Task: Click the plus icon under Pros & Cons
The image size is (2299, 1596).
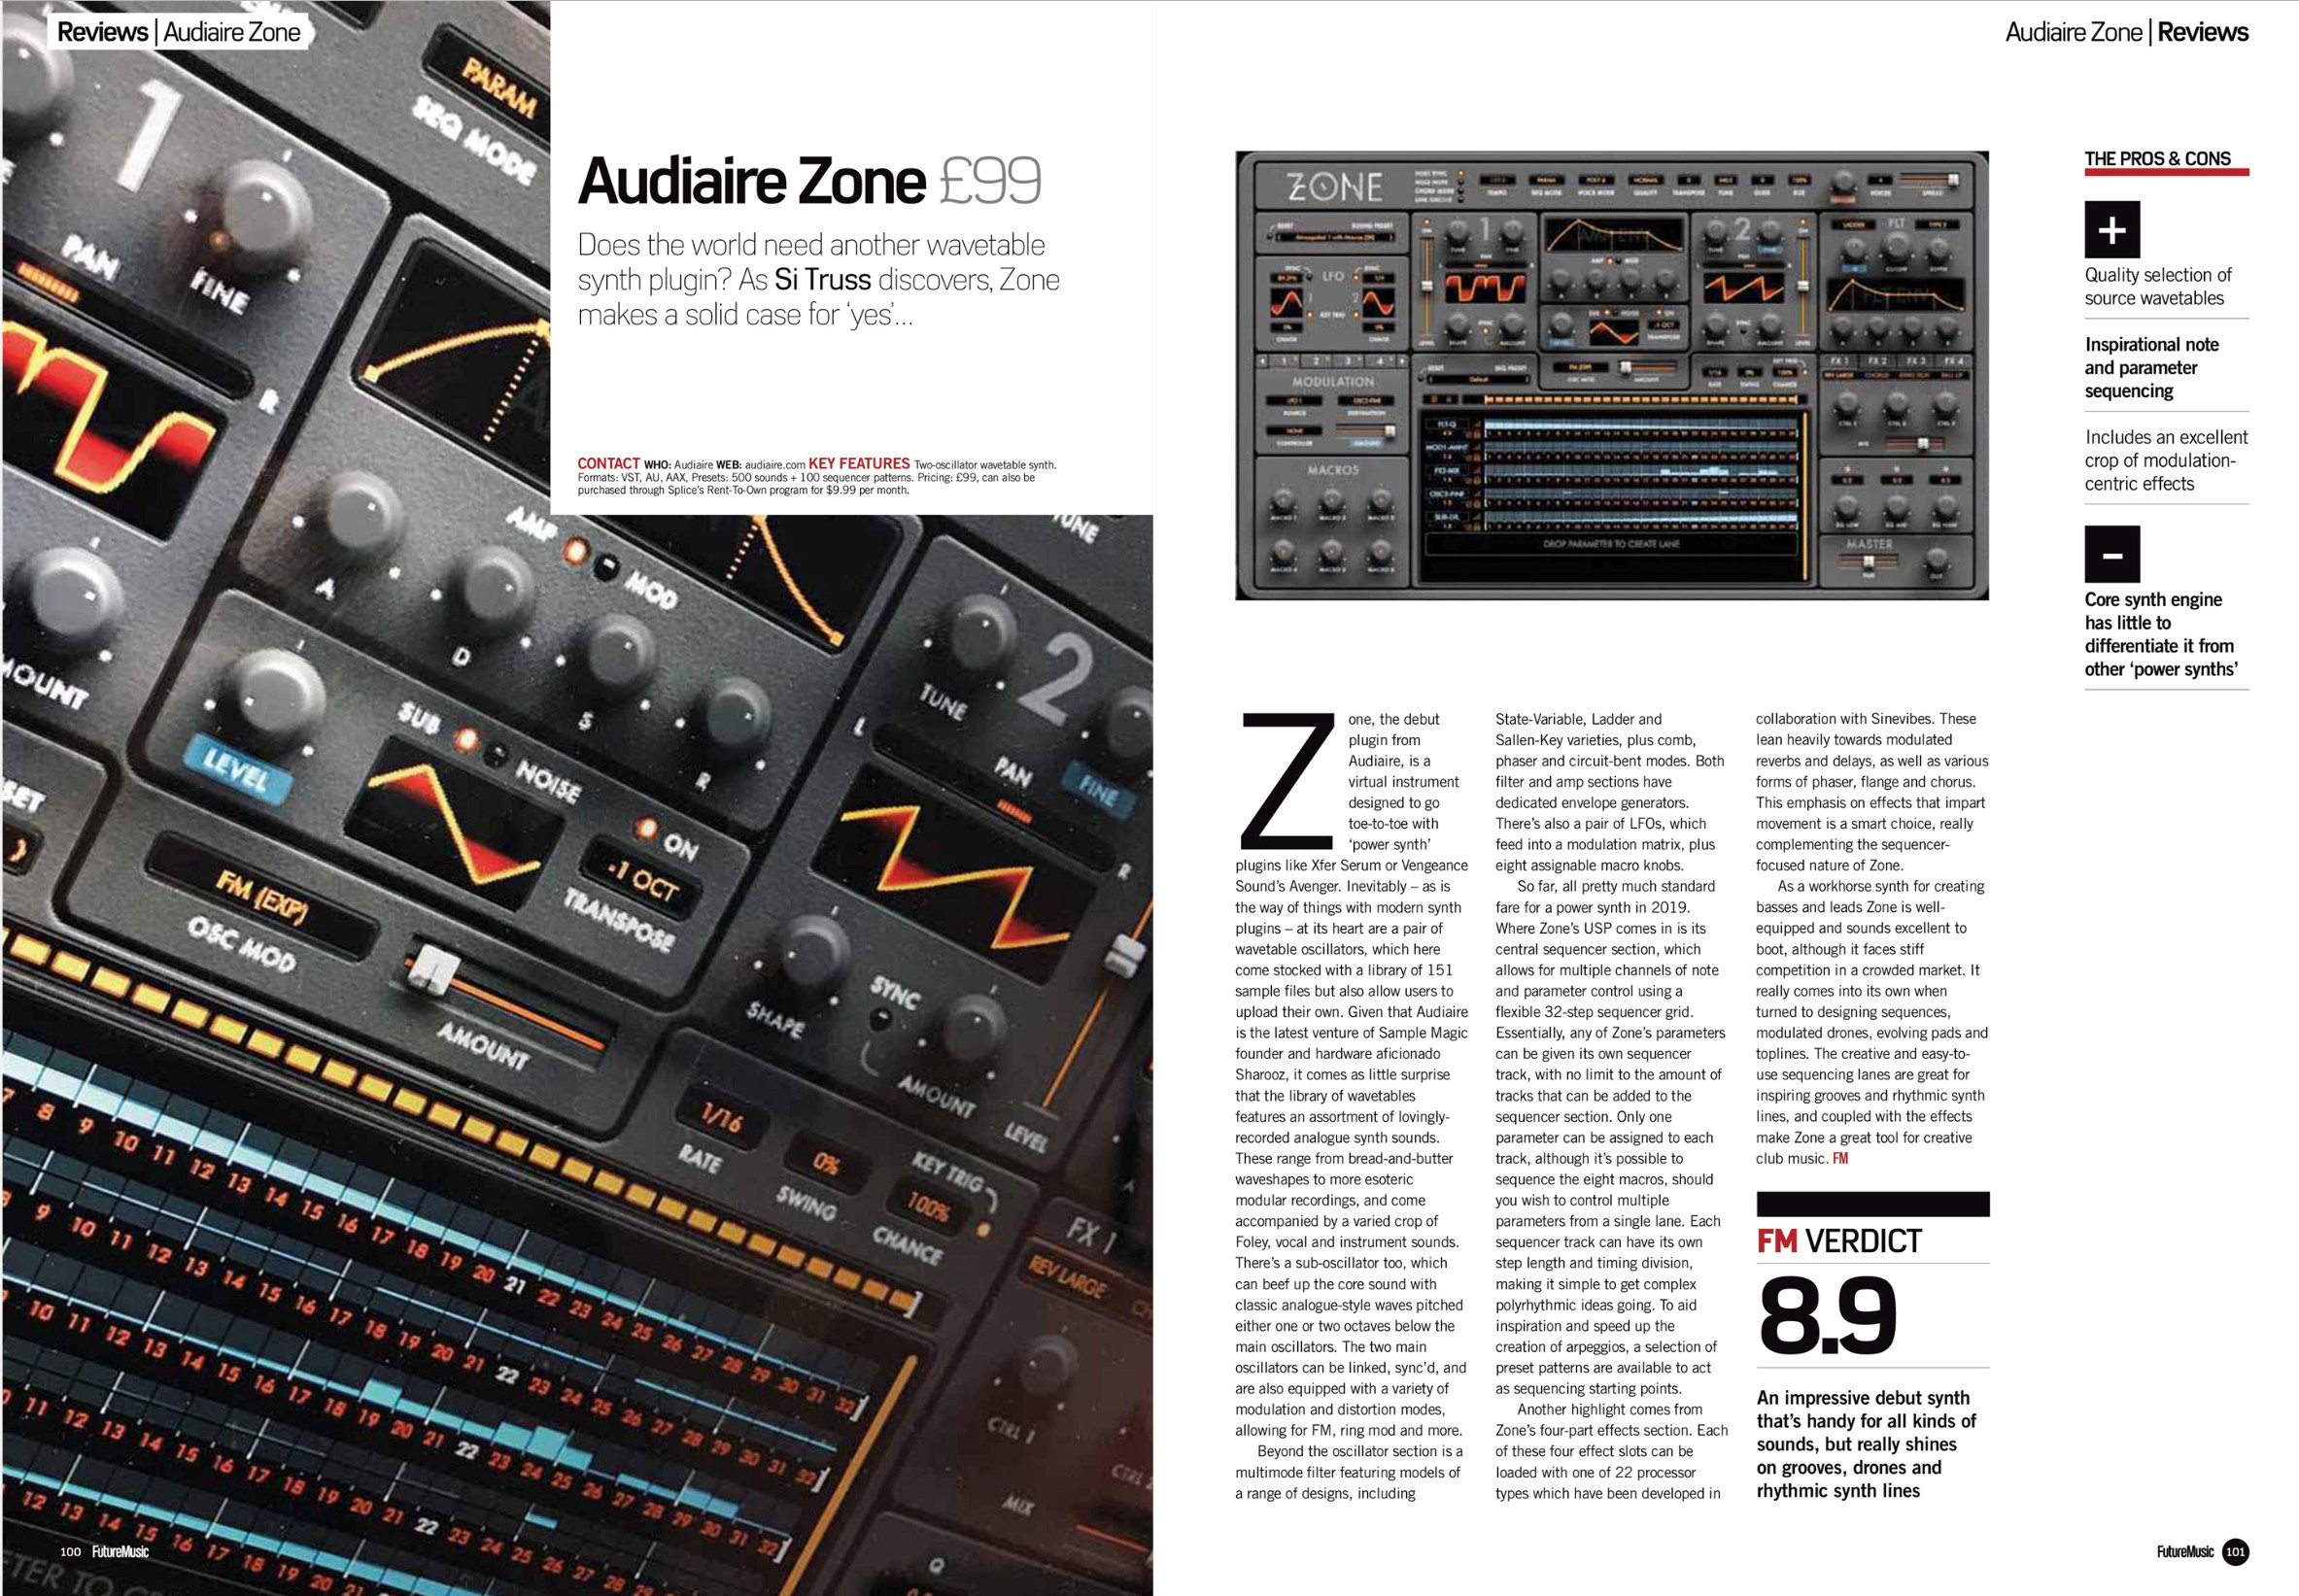Action: click(x=2112, y=230)
